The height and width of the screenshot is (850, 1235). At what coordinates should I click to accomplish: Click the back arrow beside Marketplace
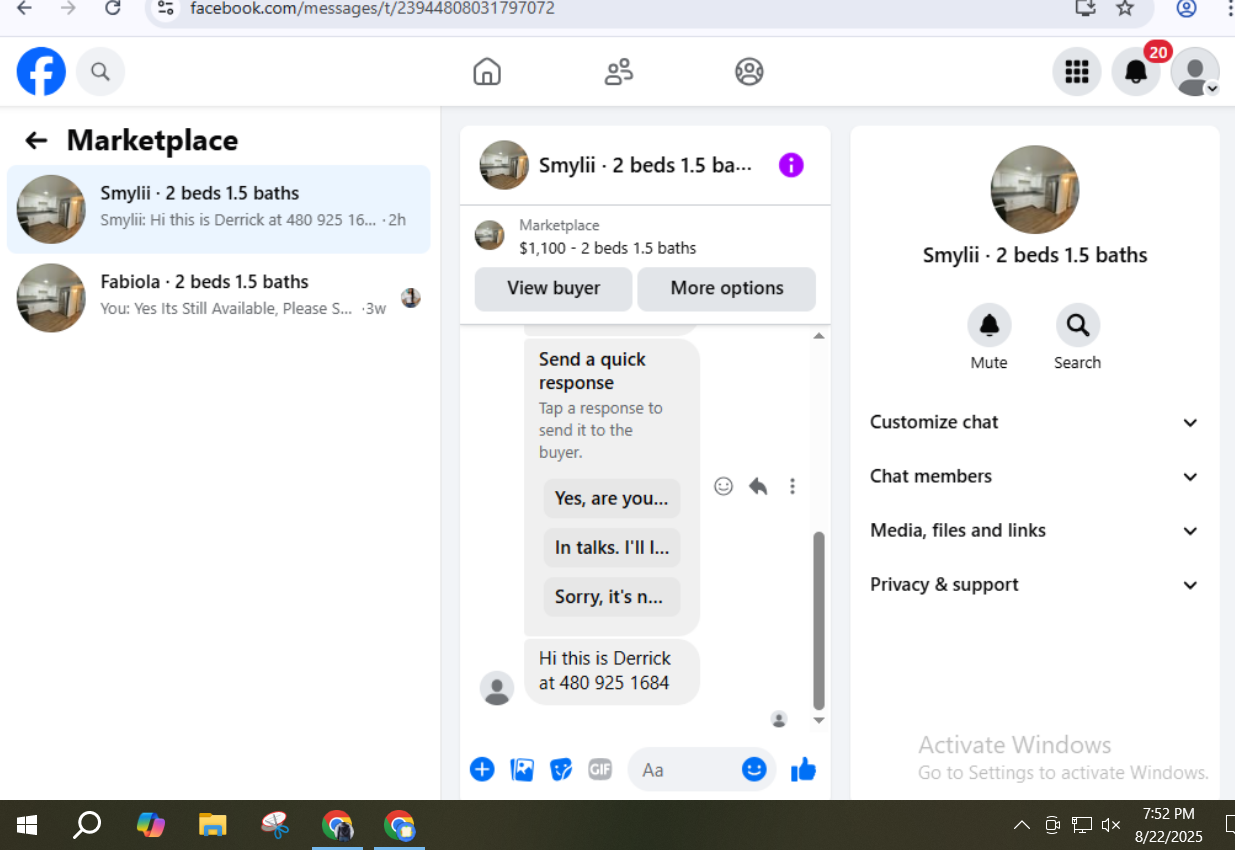coord(36,141)
